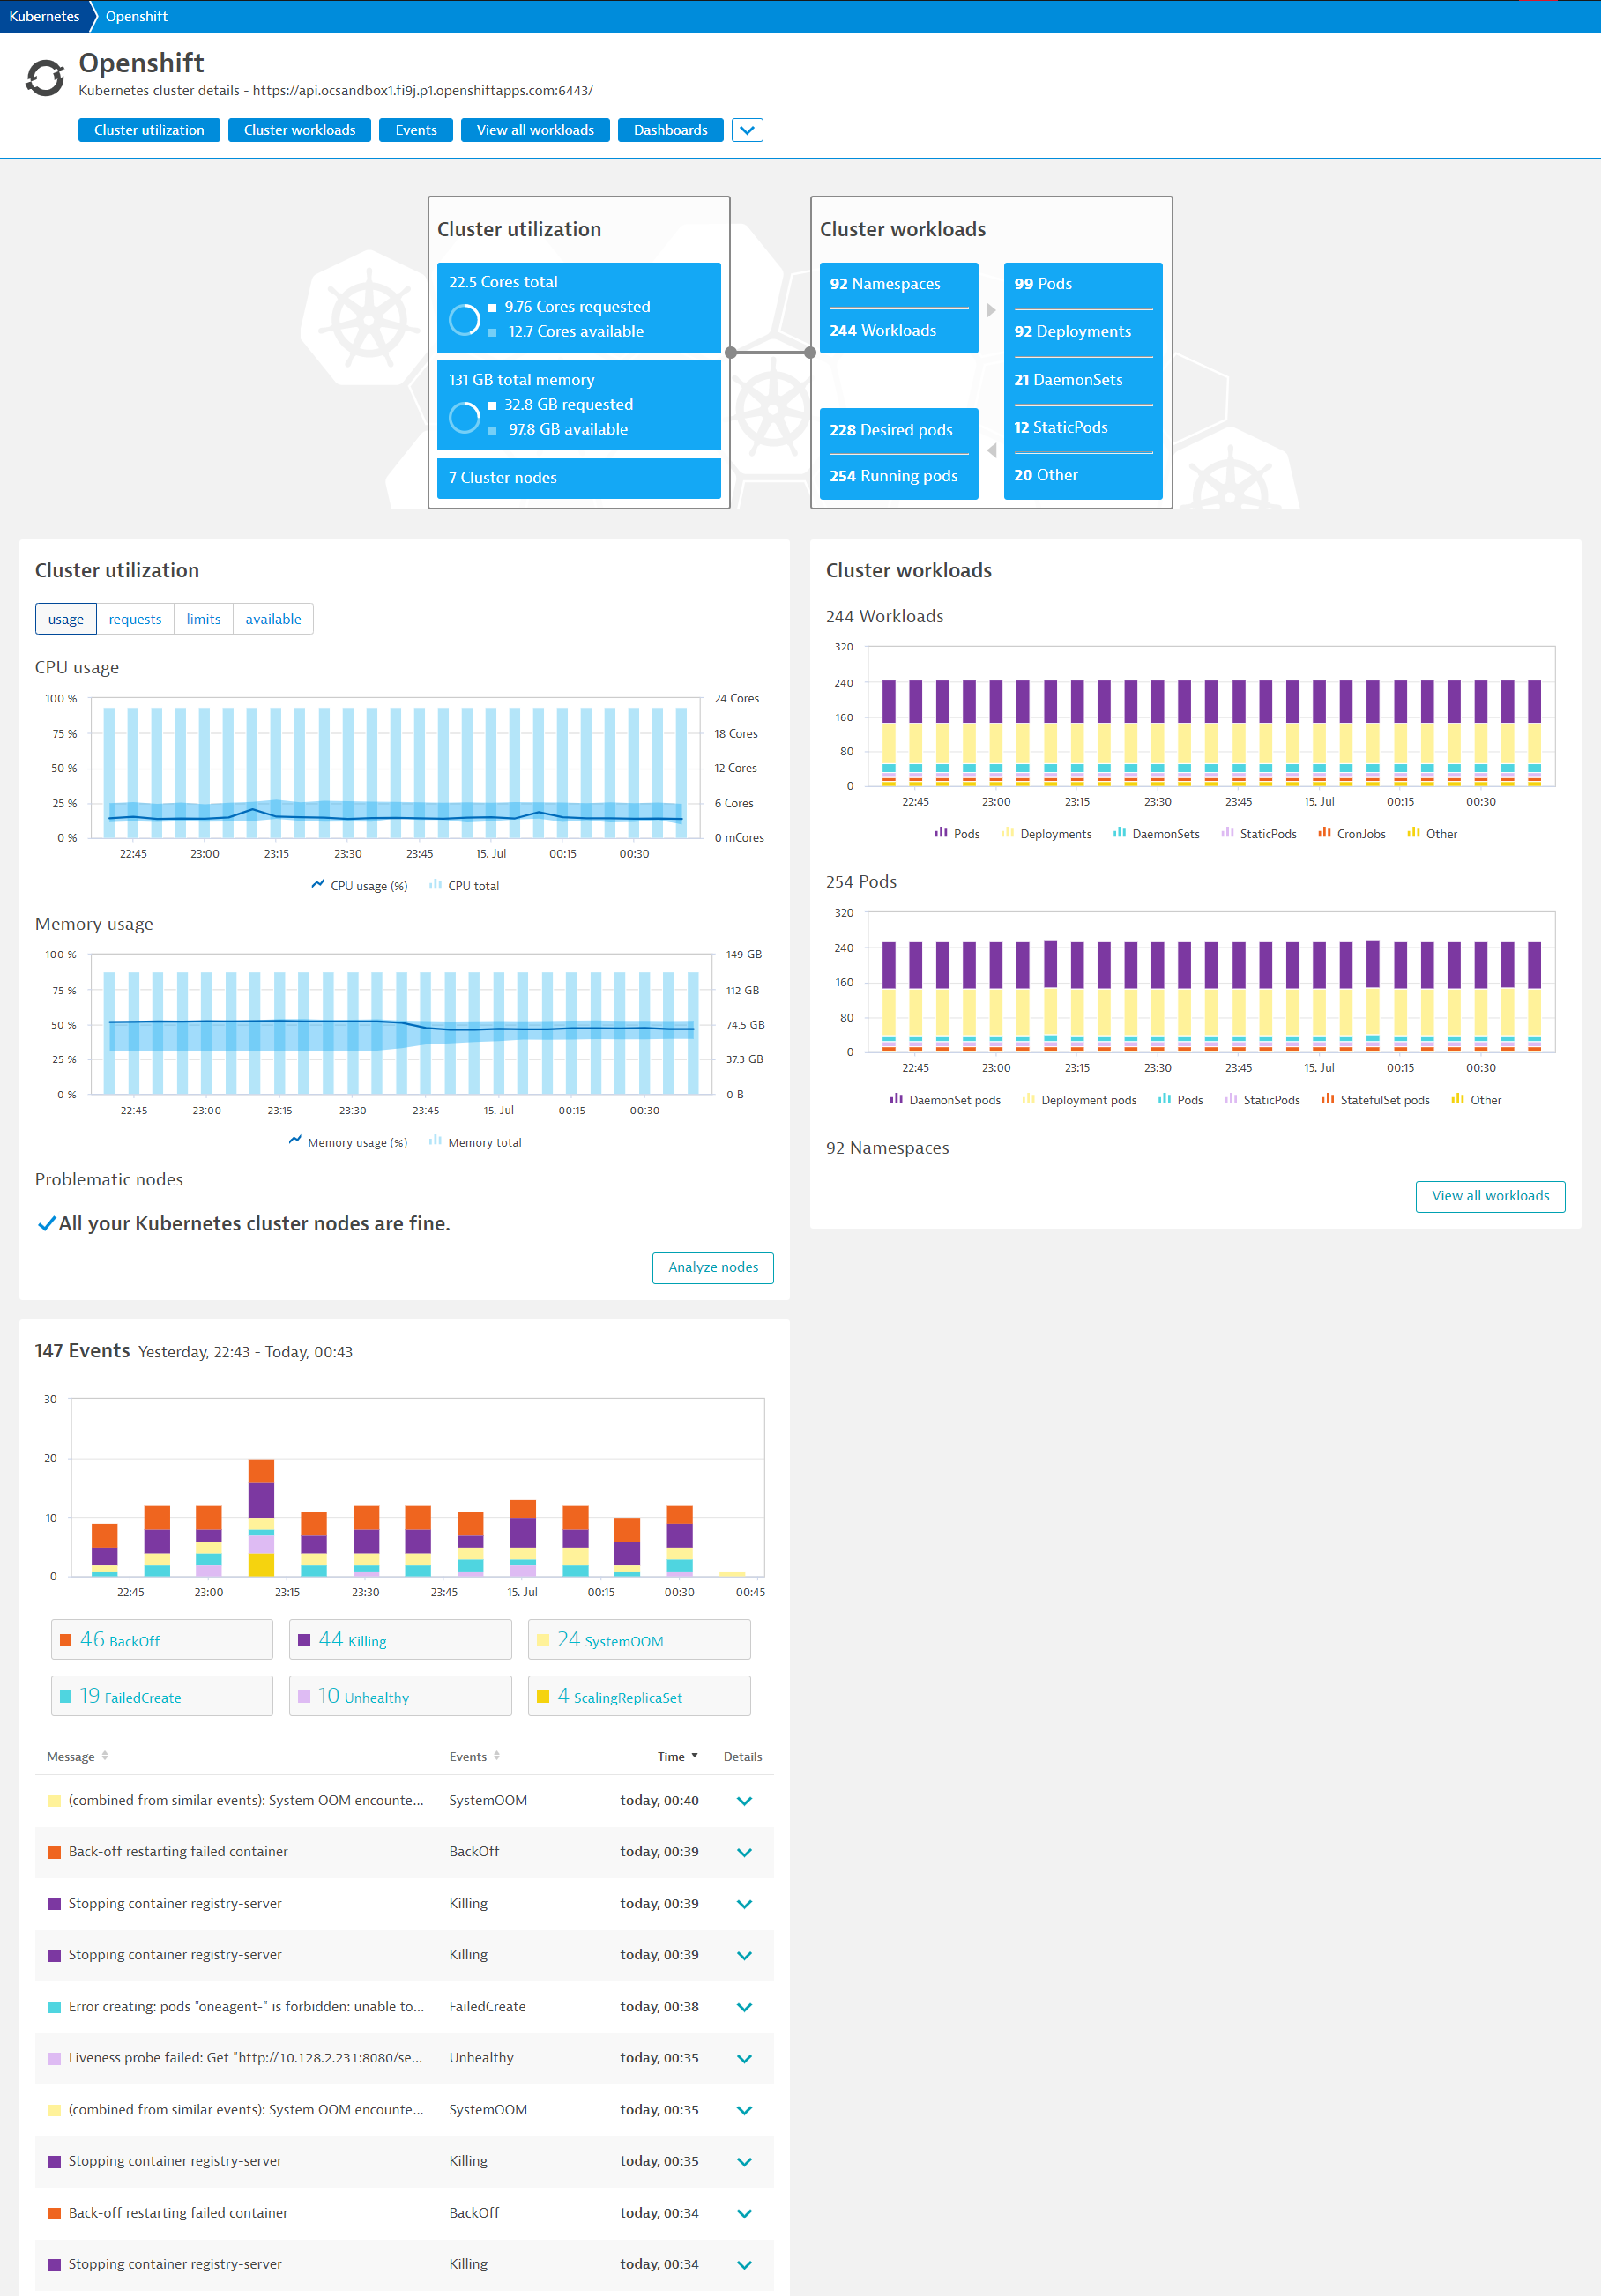
Task: Click View all workloads in workloads panel
Action: tap(1490, 1196)
